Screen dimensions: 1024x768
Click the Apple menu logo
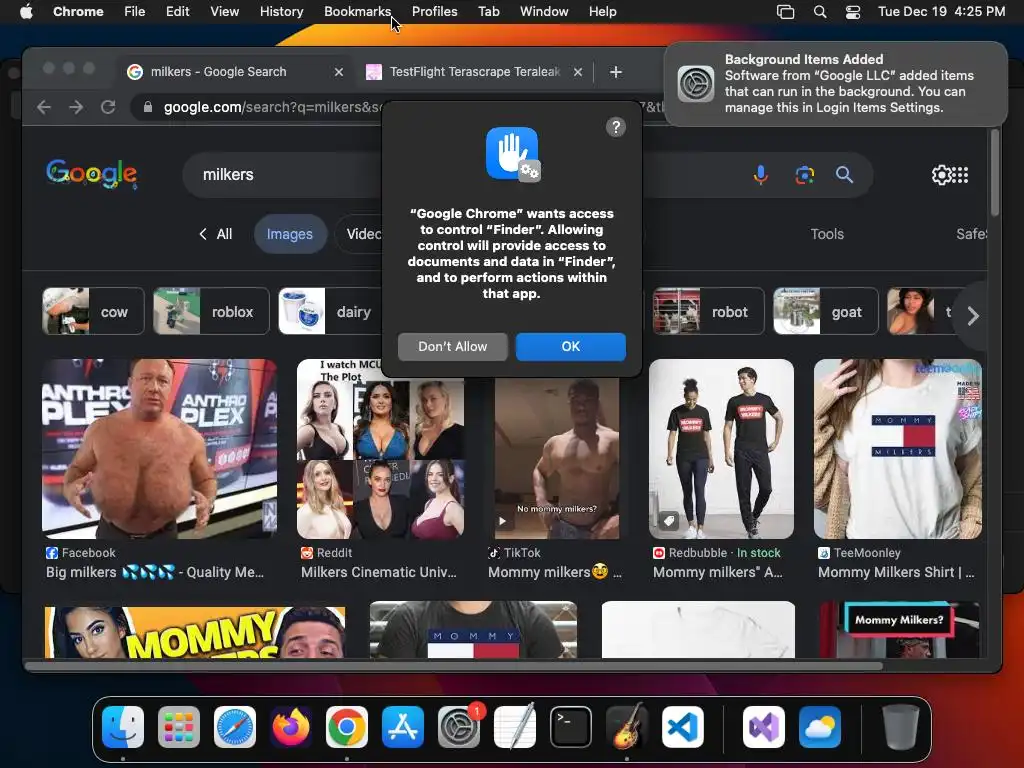coord(26,12)
